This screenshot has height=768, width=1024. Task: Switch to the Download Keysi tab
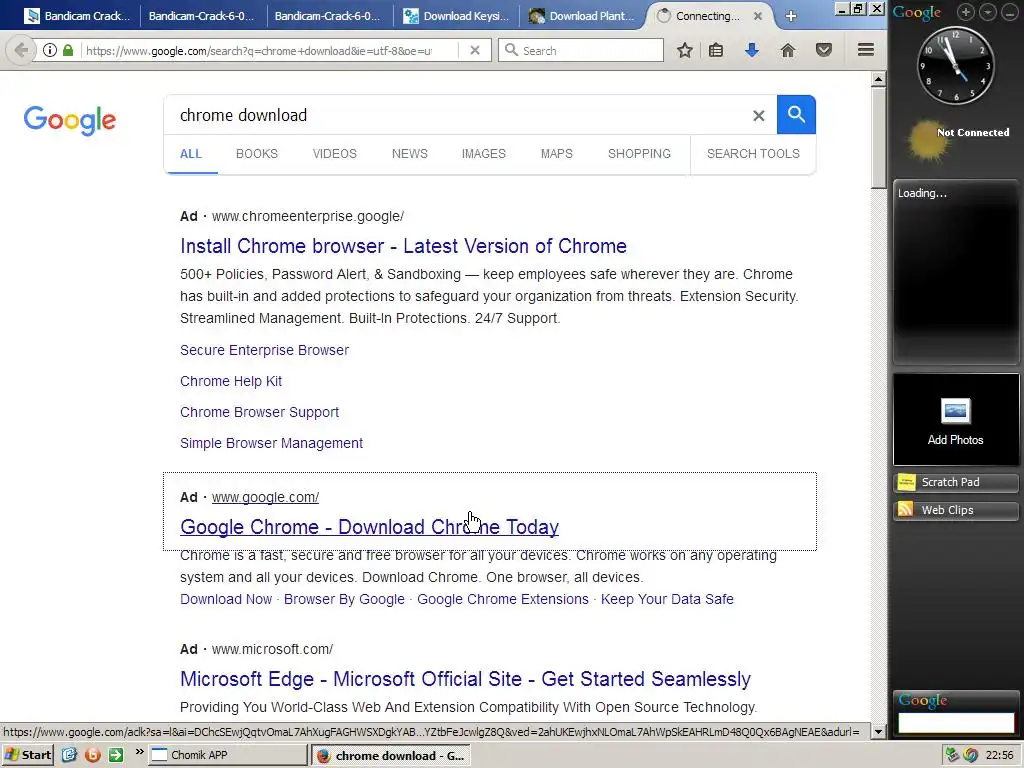pos(455,16)
